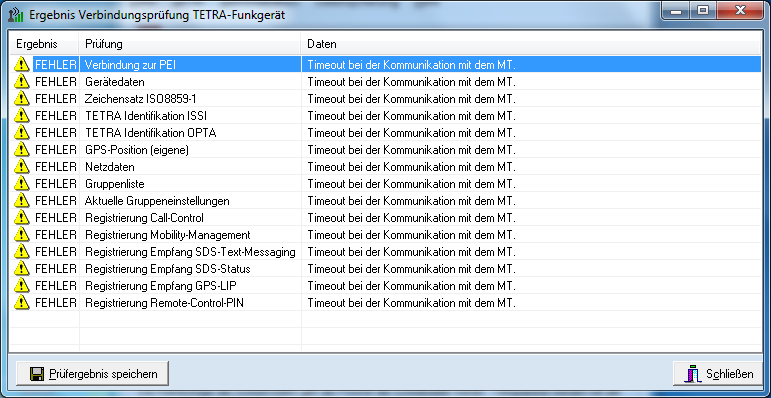Sort by the Daten column header
771x398 pixels.
click(531, 44)
